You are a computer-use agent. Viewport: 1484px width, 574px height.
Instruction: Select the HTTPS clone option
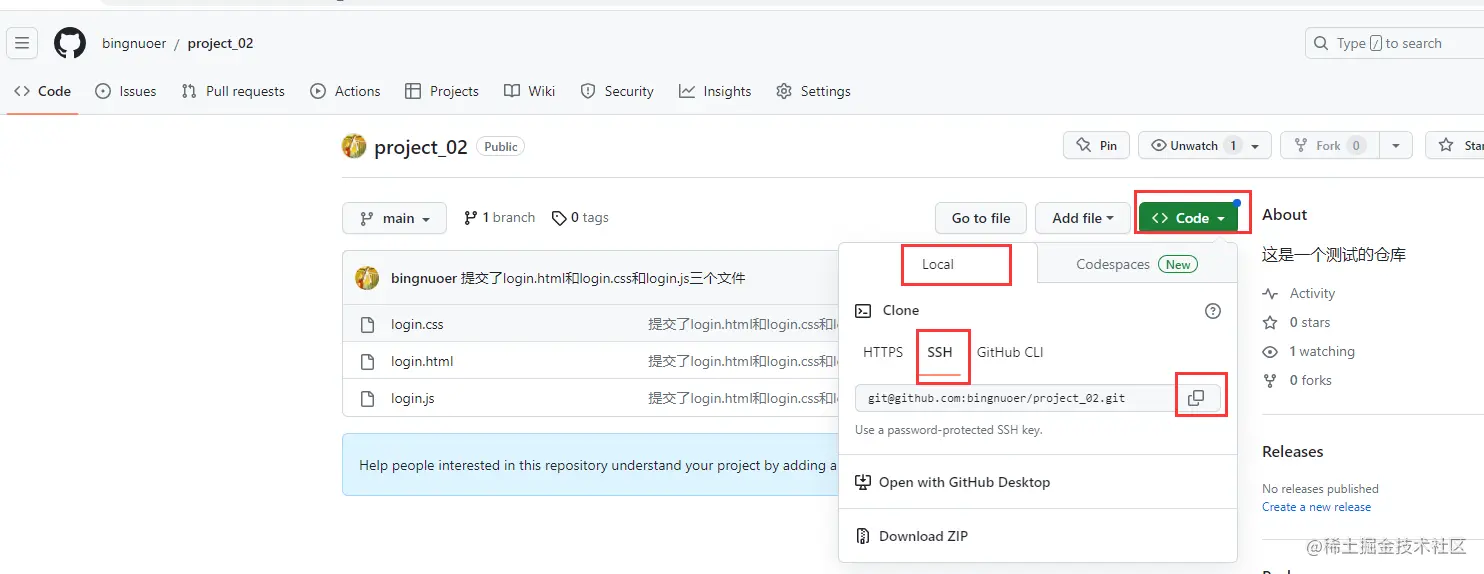[883, 352]
